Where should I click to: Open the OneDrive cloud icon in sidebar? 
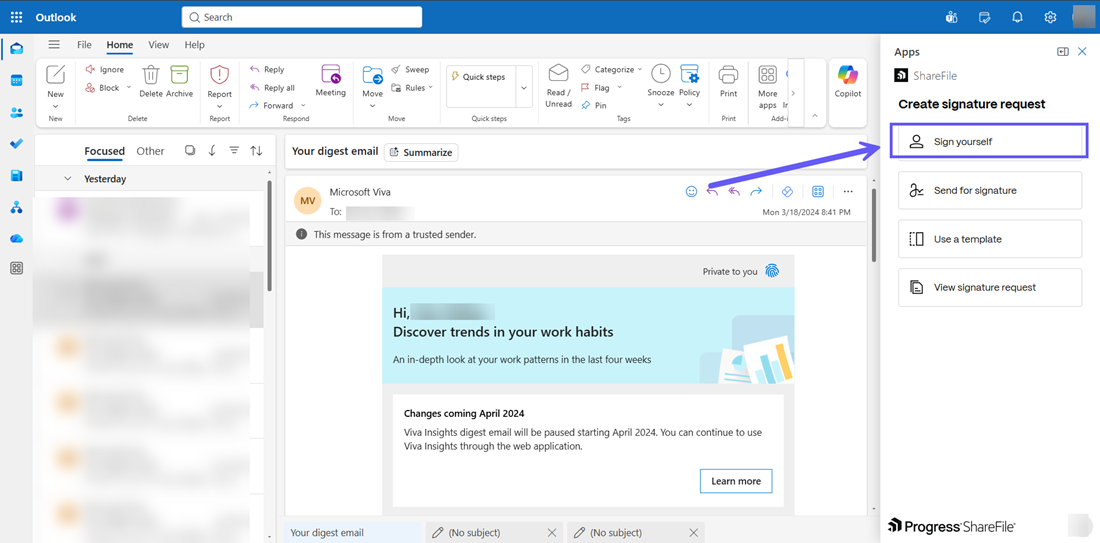(16, 239)
